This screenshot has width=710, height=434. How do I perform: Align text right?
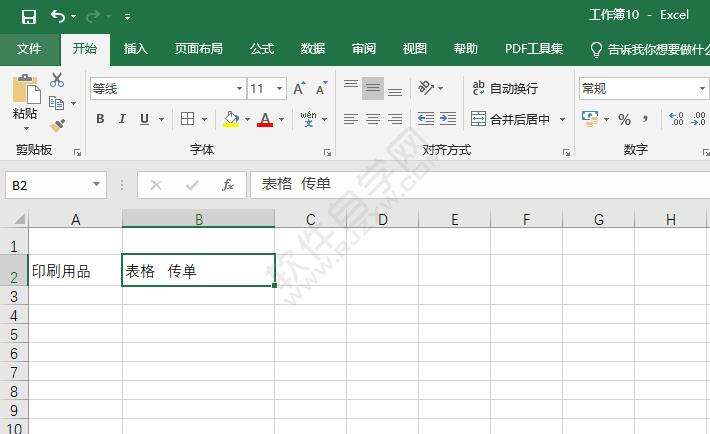(395, 119)
